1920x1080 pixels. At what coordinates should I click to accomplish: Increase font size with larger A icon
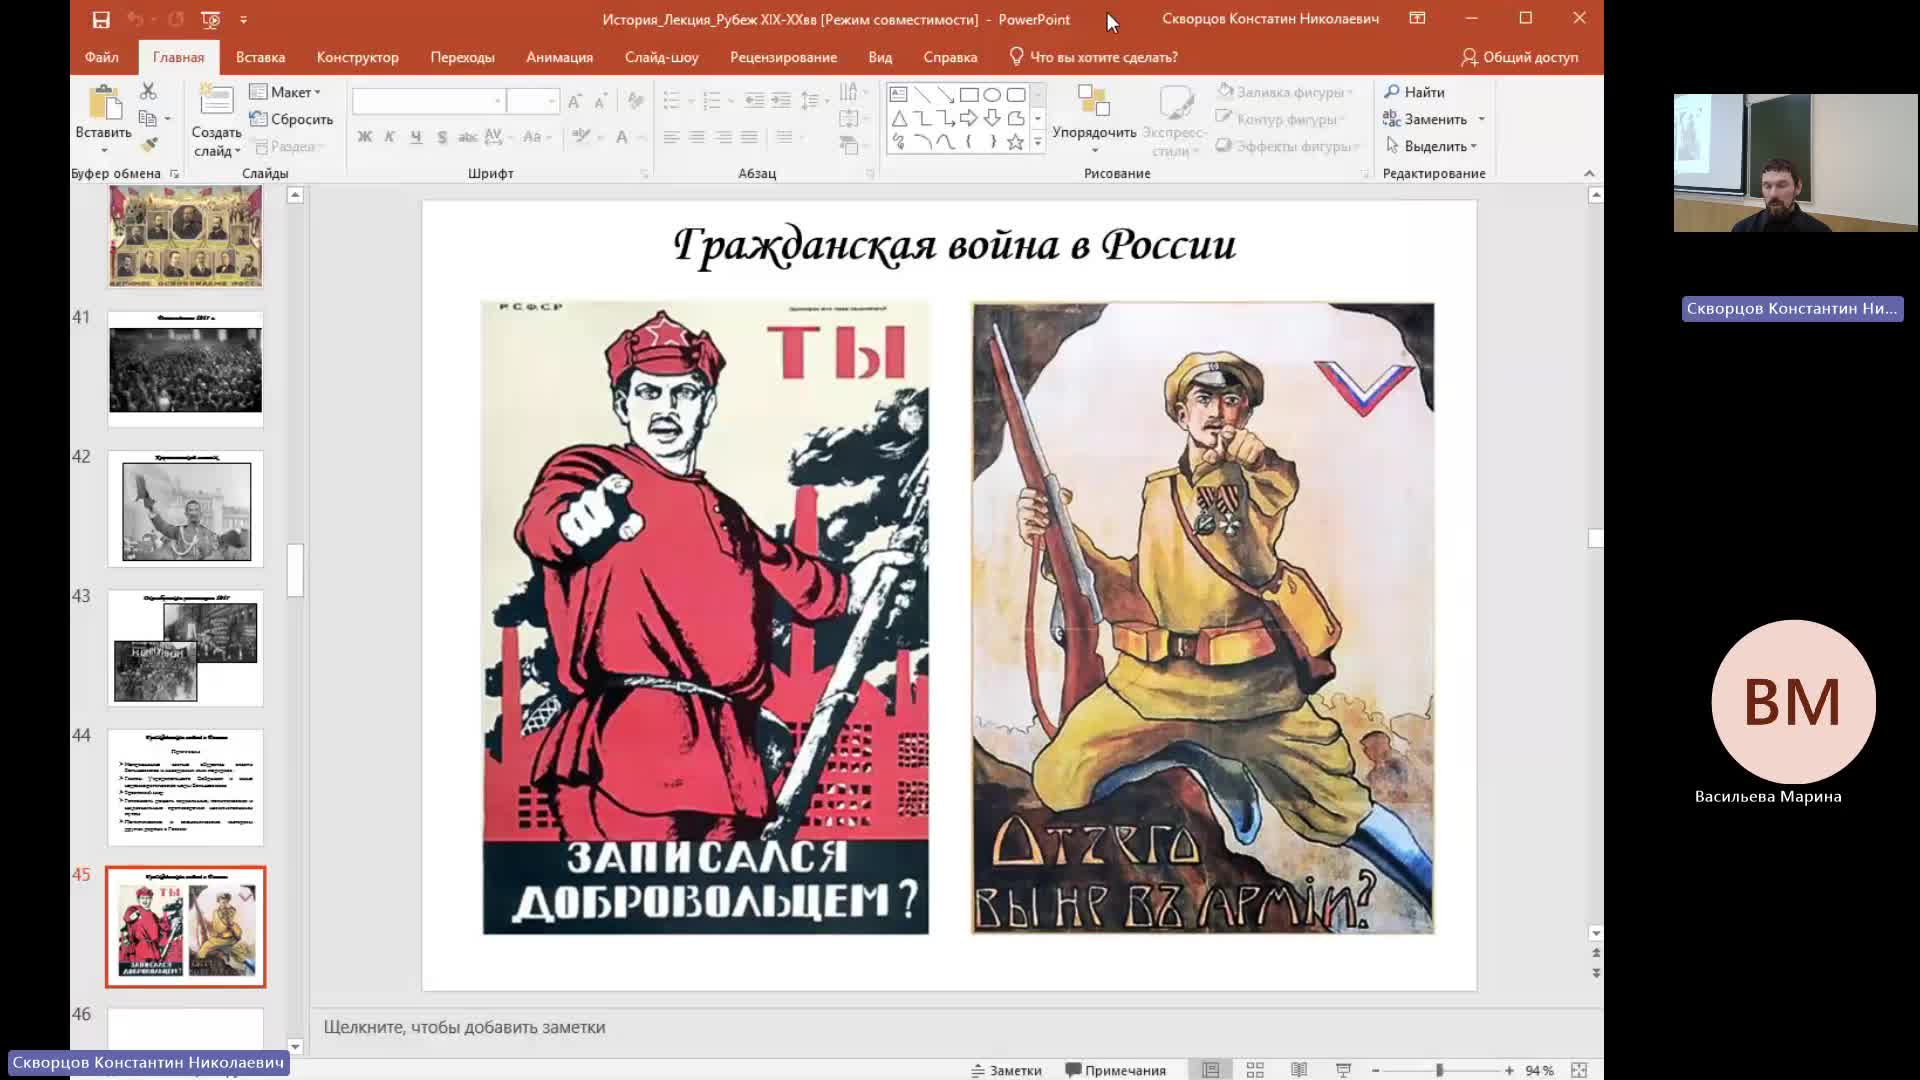(x=574, y=101)
